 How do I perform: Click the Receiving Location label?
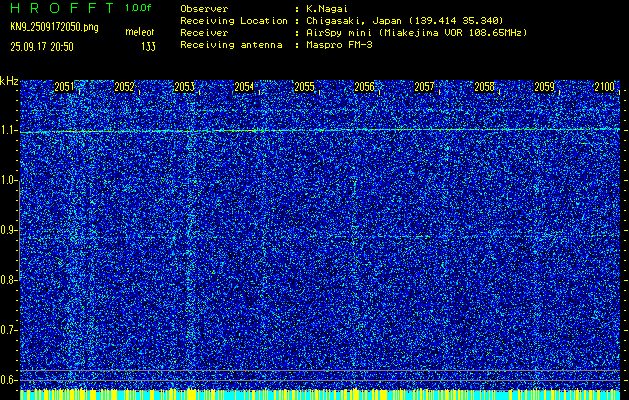234,21
